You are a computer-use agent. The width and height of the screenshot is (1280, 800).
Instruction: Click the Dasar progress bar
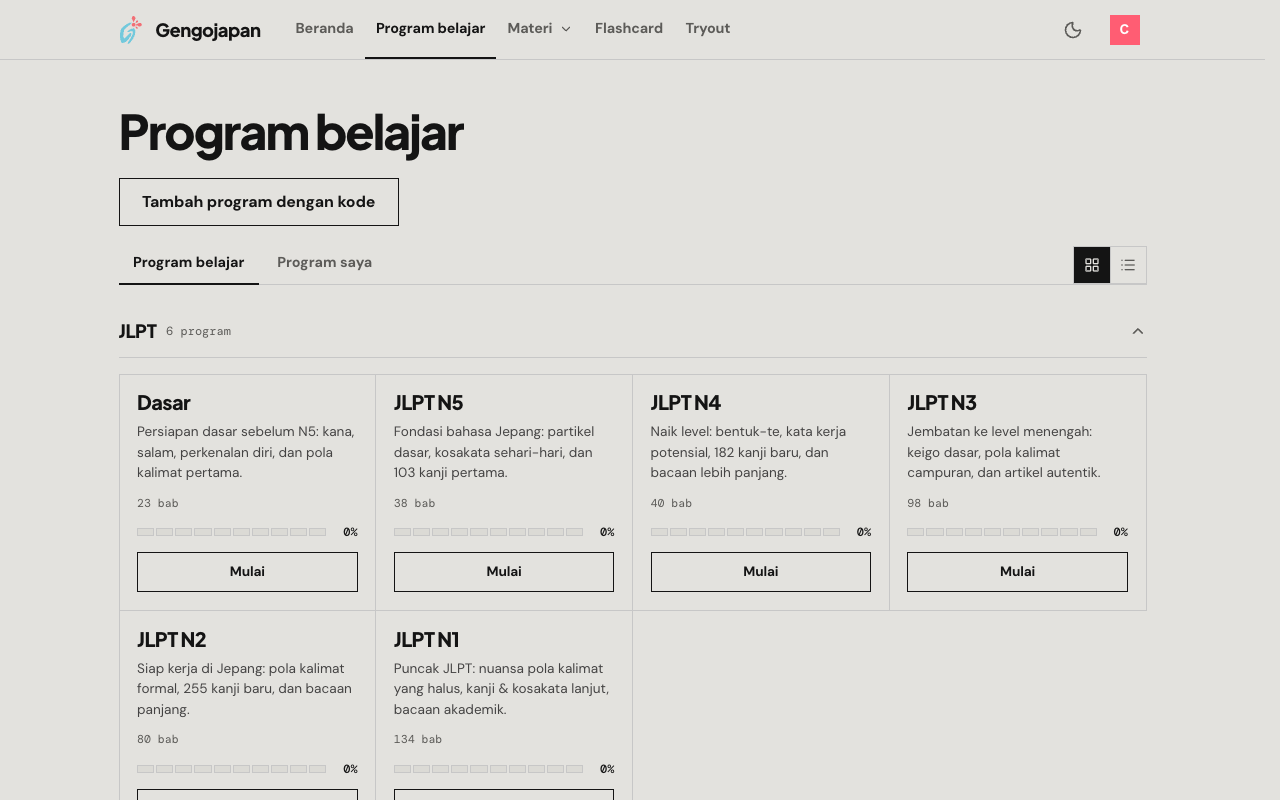(x=232, y=532)
